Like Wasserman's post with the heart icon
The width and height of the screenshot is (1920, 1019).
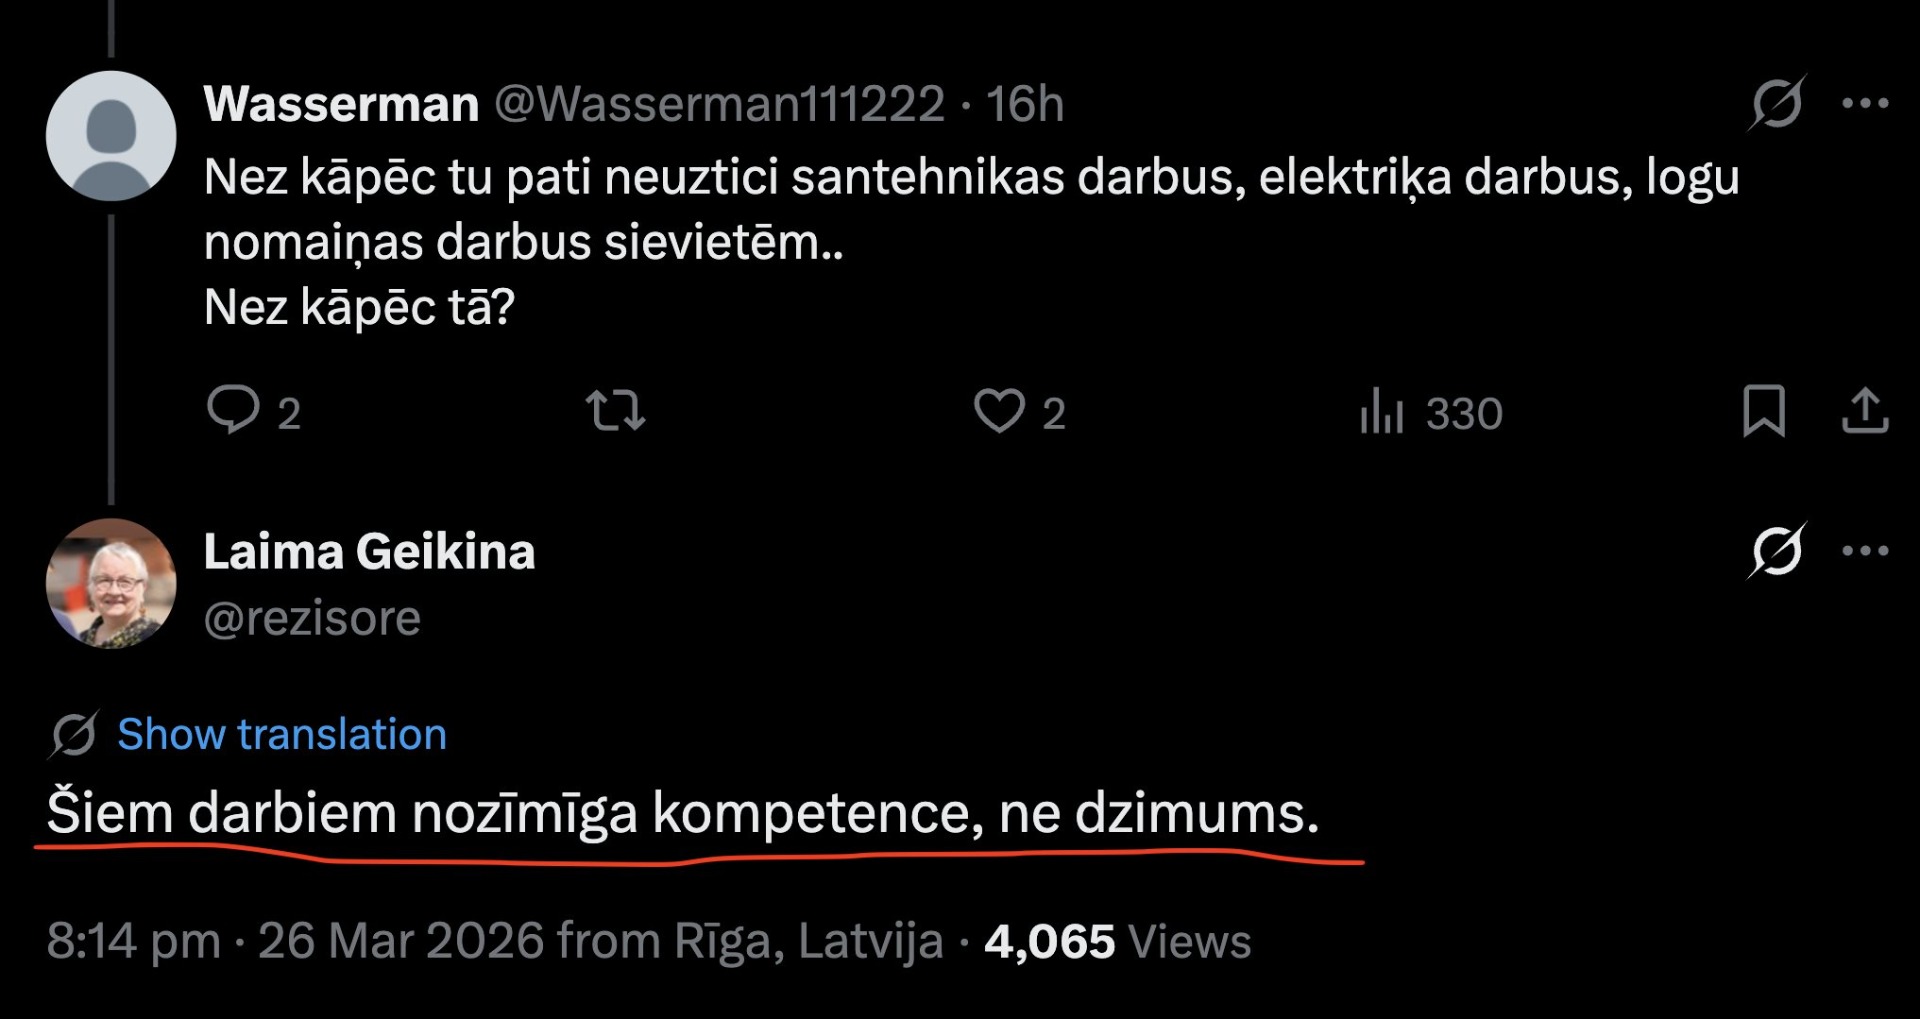pos(999,411)
